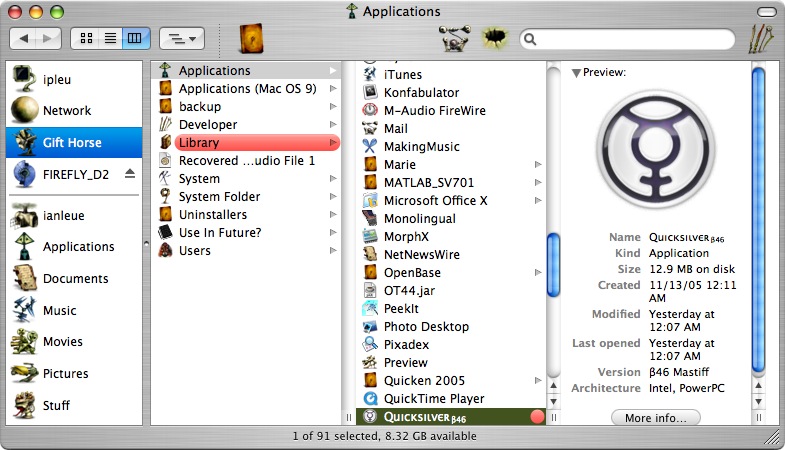This screenshot has height=450, width=785.
Task: Select the QuickTime Player app
Action: (x=451, y=399)
